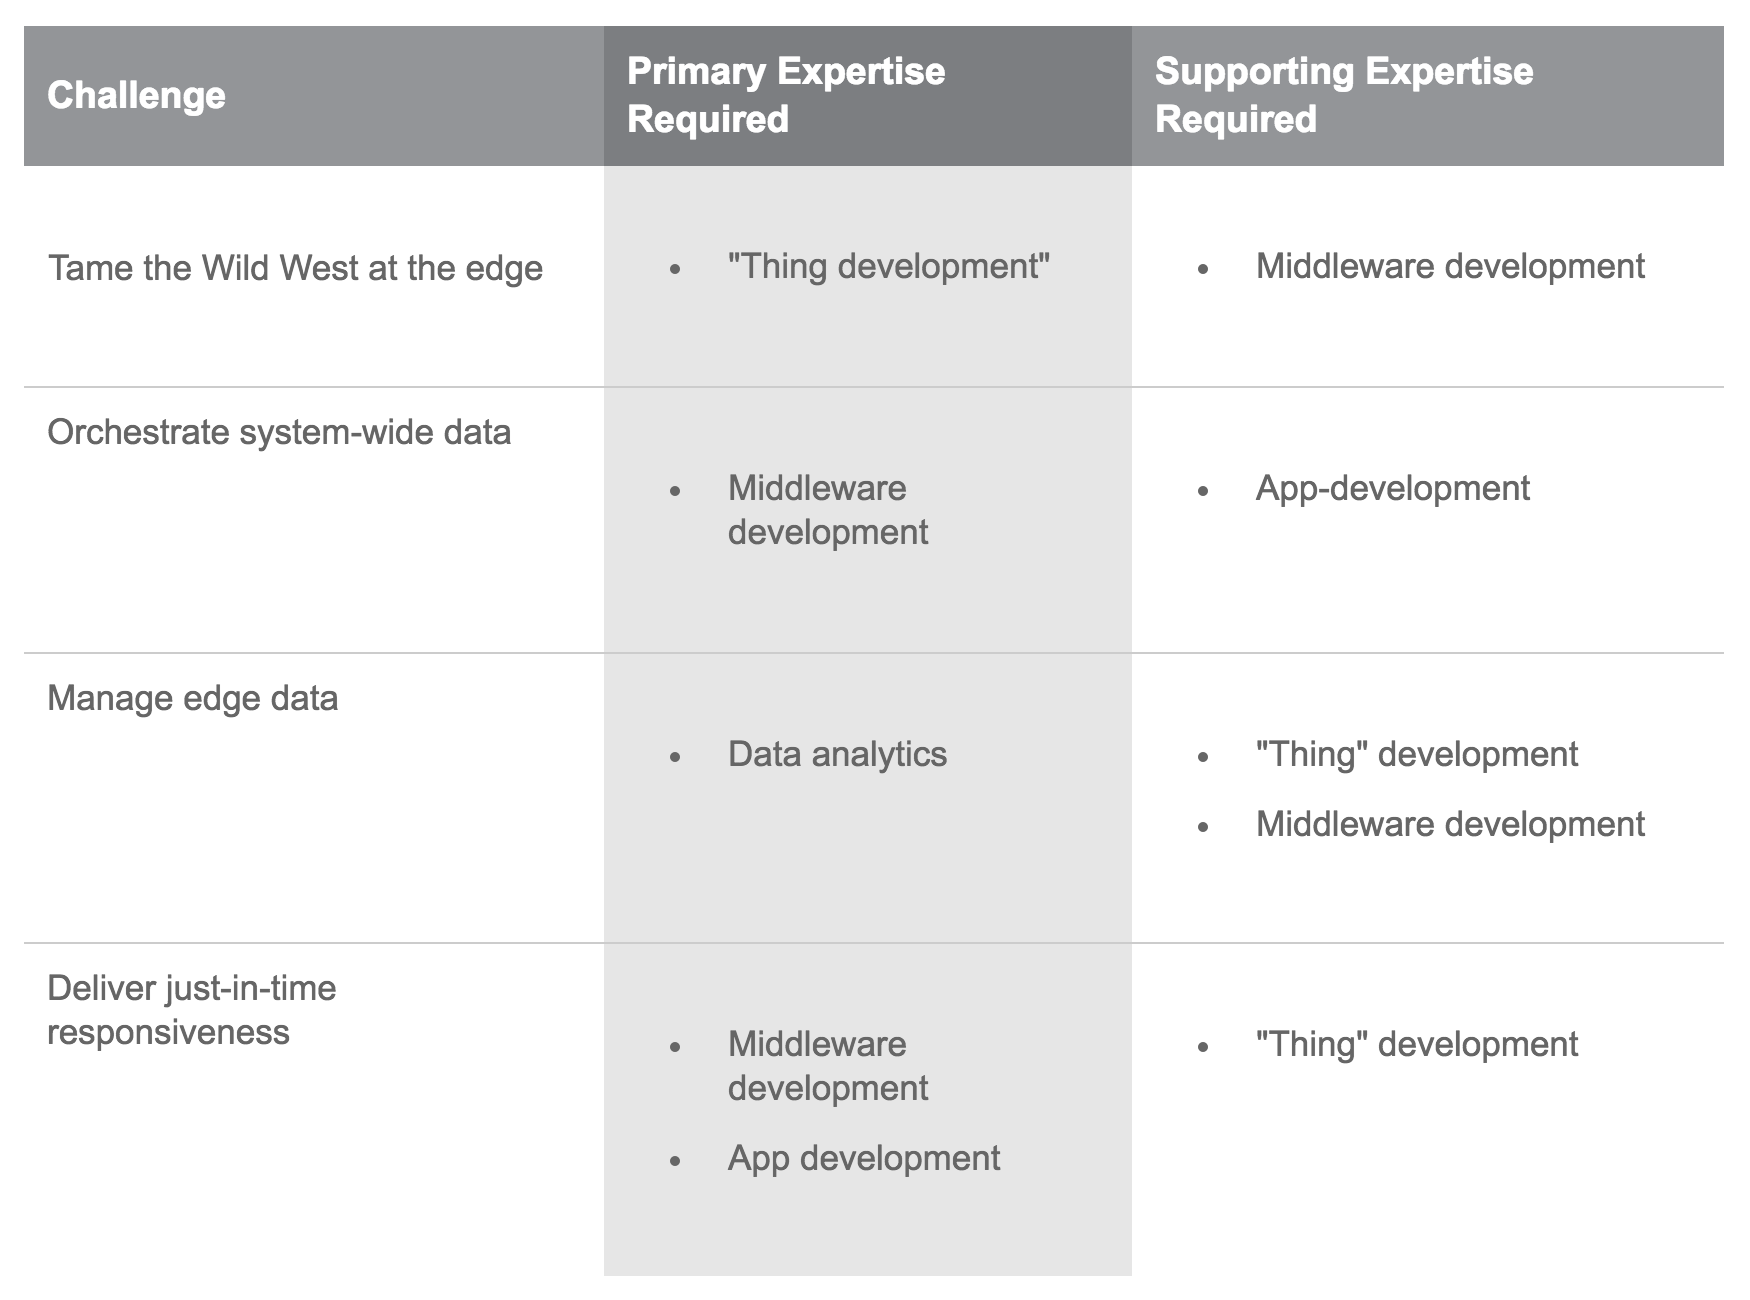Click bullet beside Data analytics

pyautogui.click(x=676, y=757)
